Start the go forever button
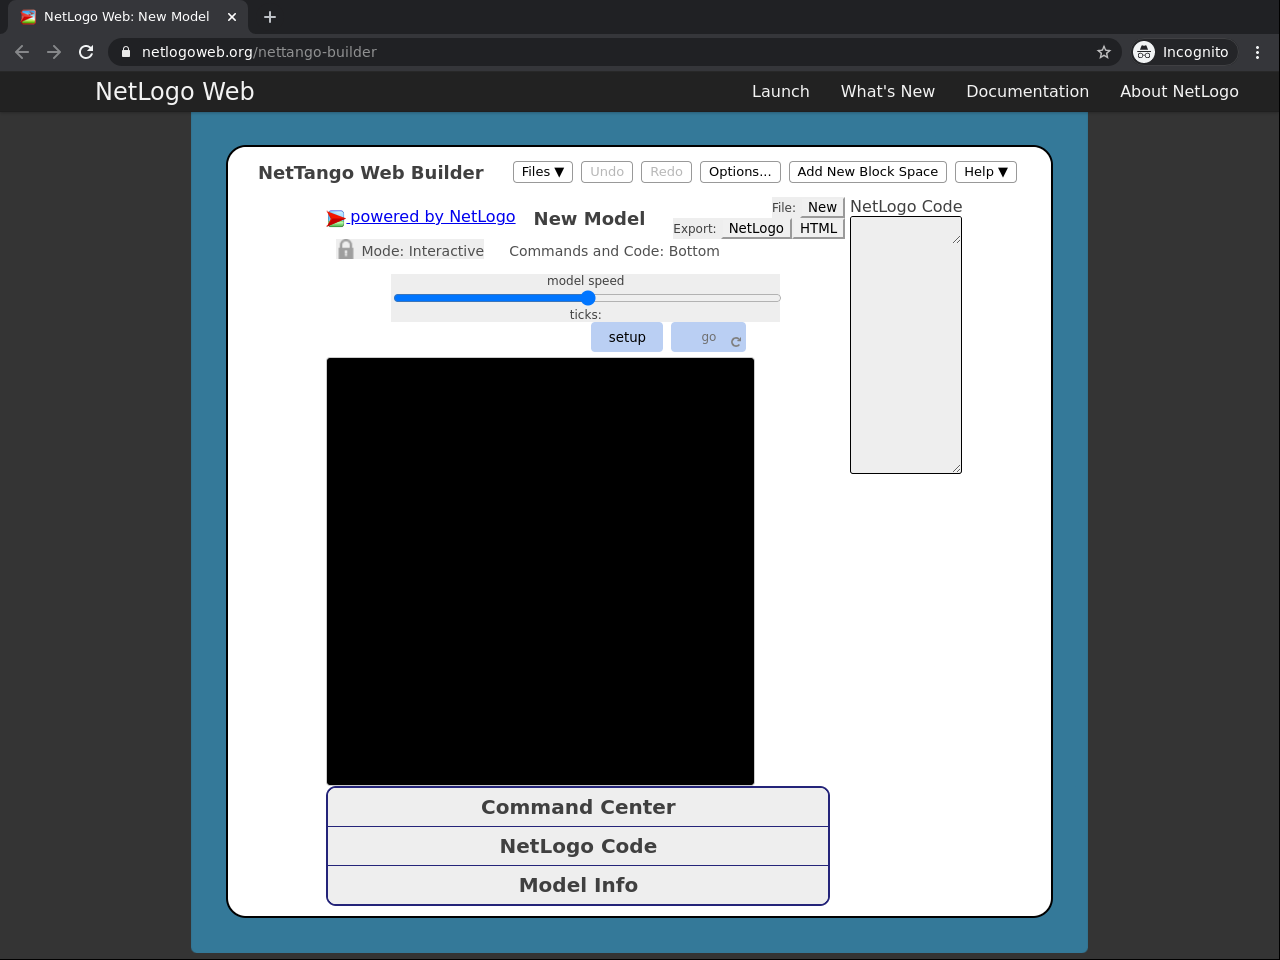The width and height of the screenshot is (1280, 960). 708,337
